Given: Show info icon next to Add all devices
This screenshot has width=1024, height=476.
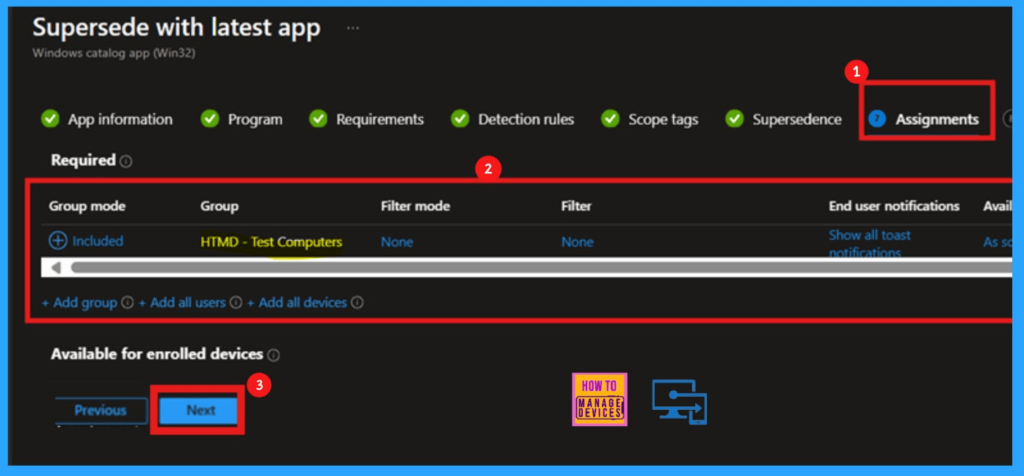Looking at the screenshot, I should 357,303.
